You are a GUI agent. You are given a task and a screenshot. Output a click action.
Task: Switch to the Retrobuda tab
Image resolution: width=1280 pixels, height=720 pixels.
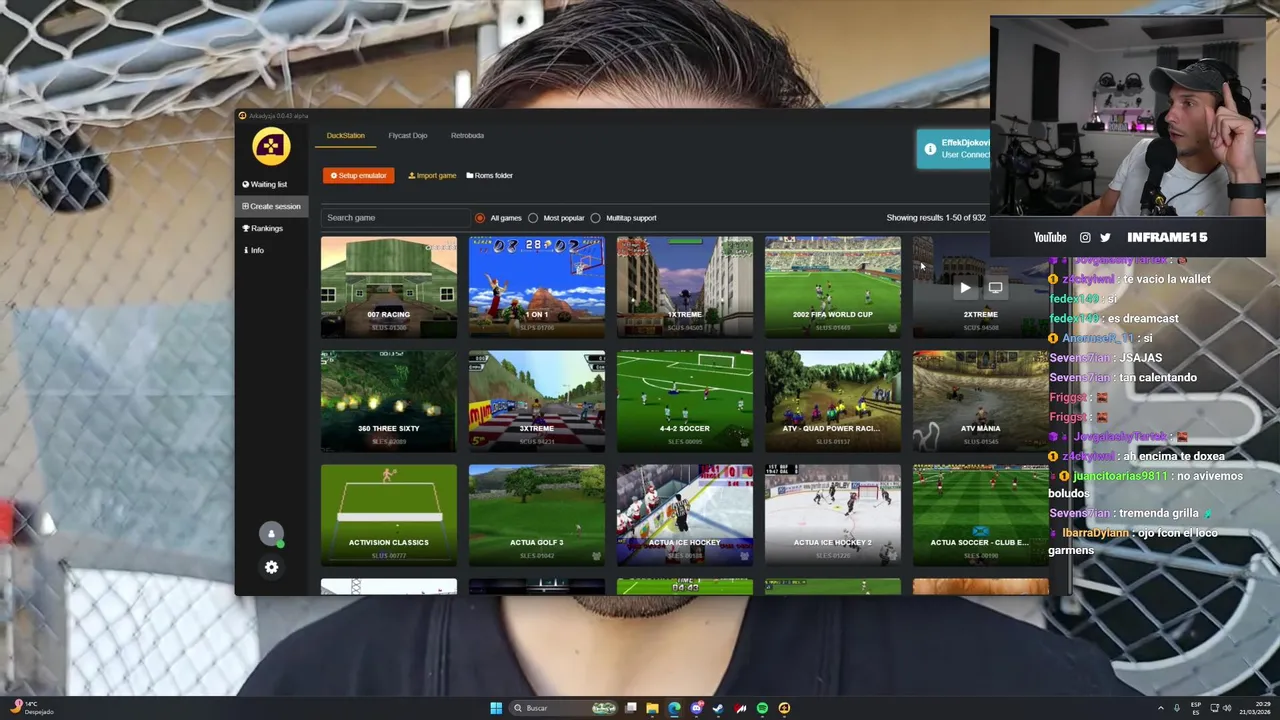click(467, 135)
